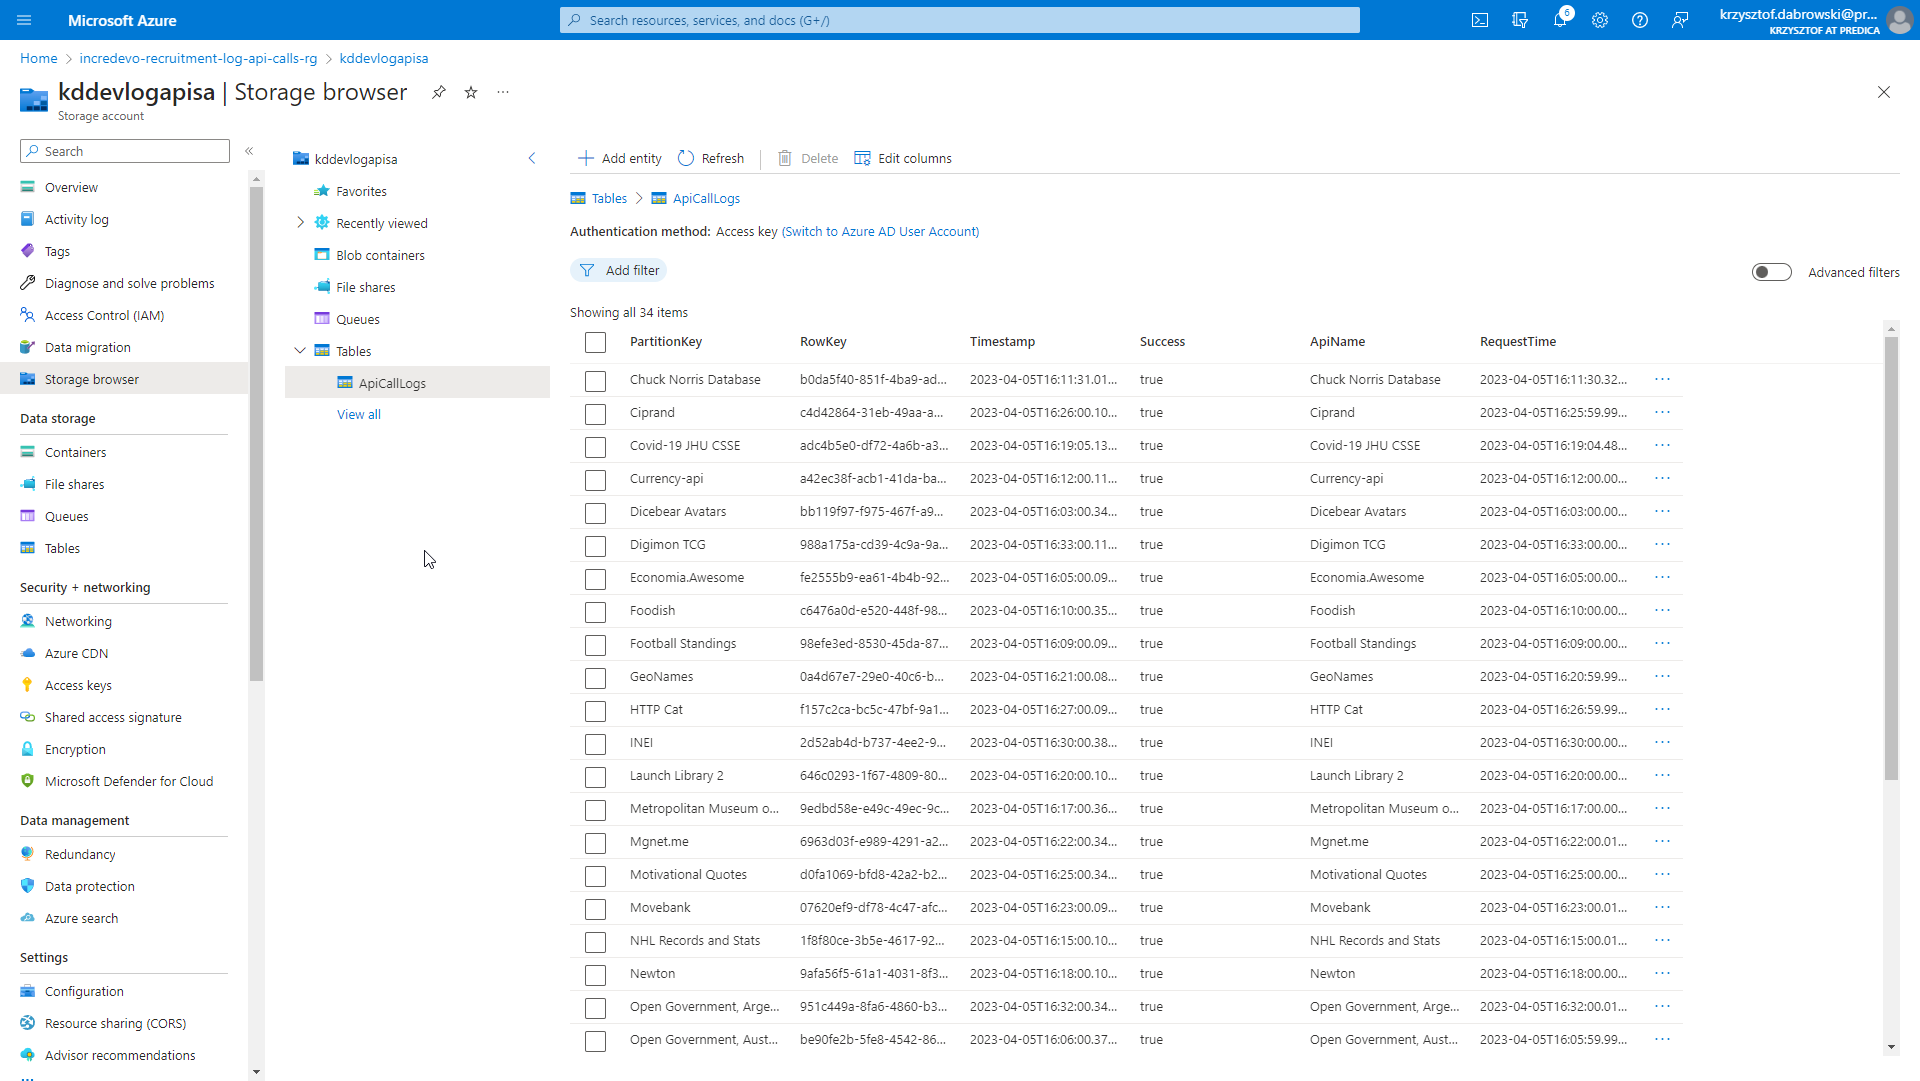Open the notifications bell icon
Image resolution: width=1920 pixels, height=1081 pixels.
pos(1560,20)
